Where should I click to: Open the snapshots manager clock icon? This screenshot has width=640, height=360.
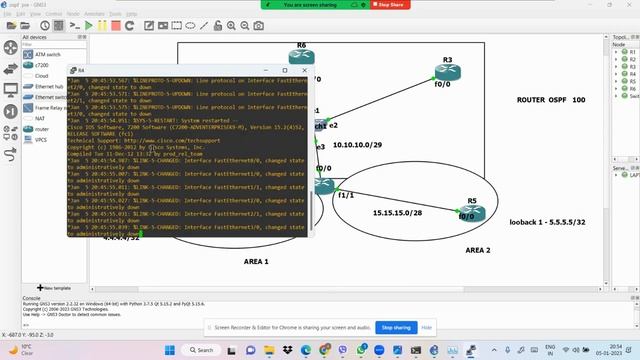pos(45,26)
